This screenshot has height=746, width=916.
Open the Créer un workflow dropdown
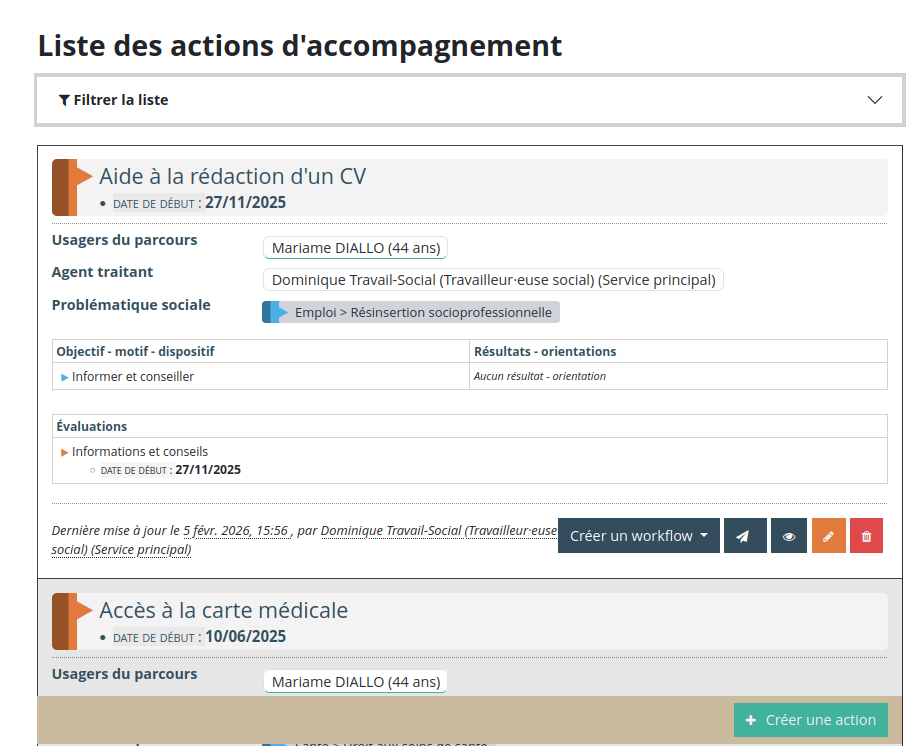tap(638, 536)
